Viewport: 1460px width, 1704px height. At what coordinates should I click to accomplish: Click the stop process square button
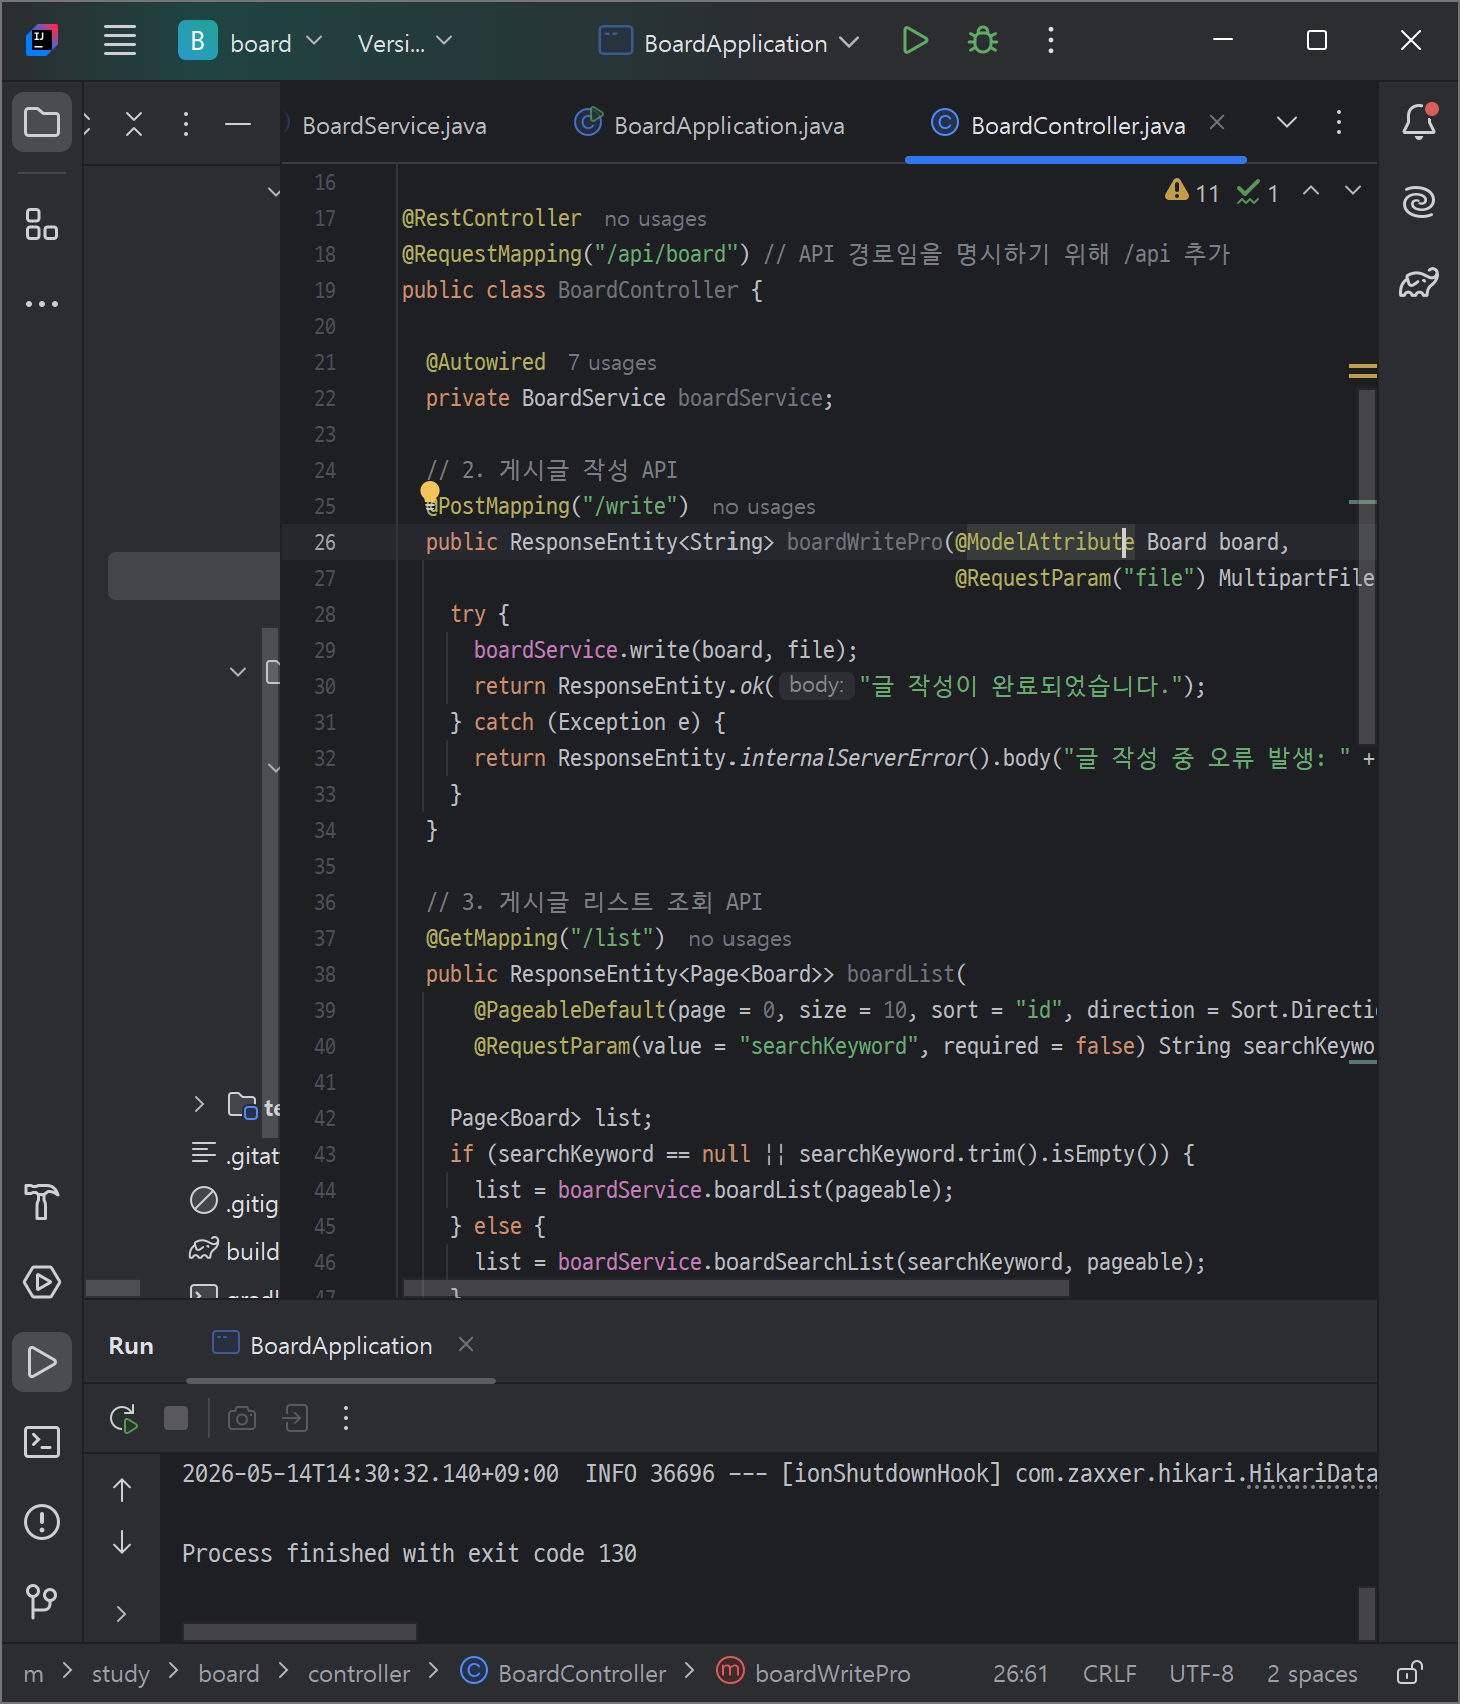tap(176, 1418)
